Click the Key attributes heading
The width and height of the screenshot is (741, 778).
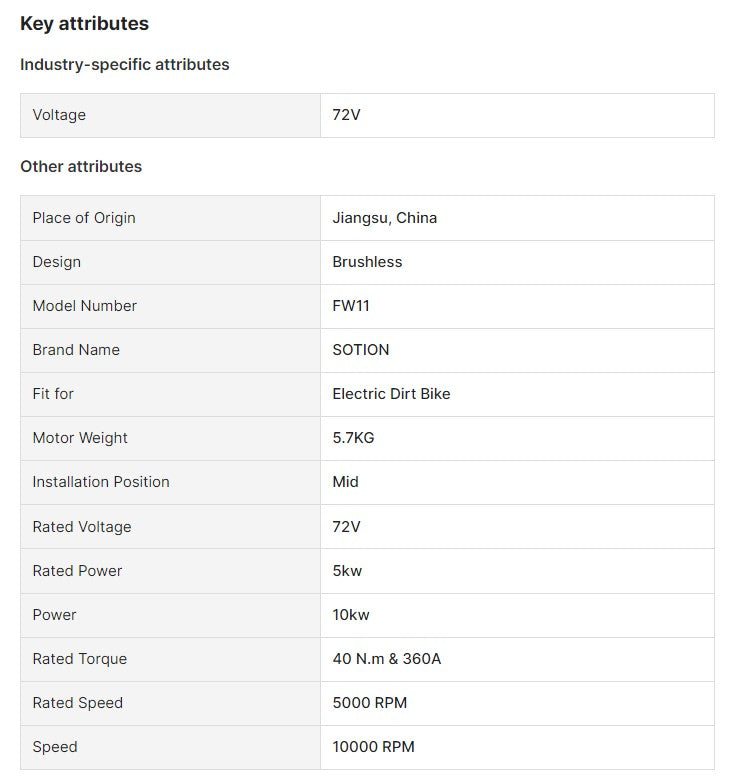coord(84,23)
